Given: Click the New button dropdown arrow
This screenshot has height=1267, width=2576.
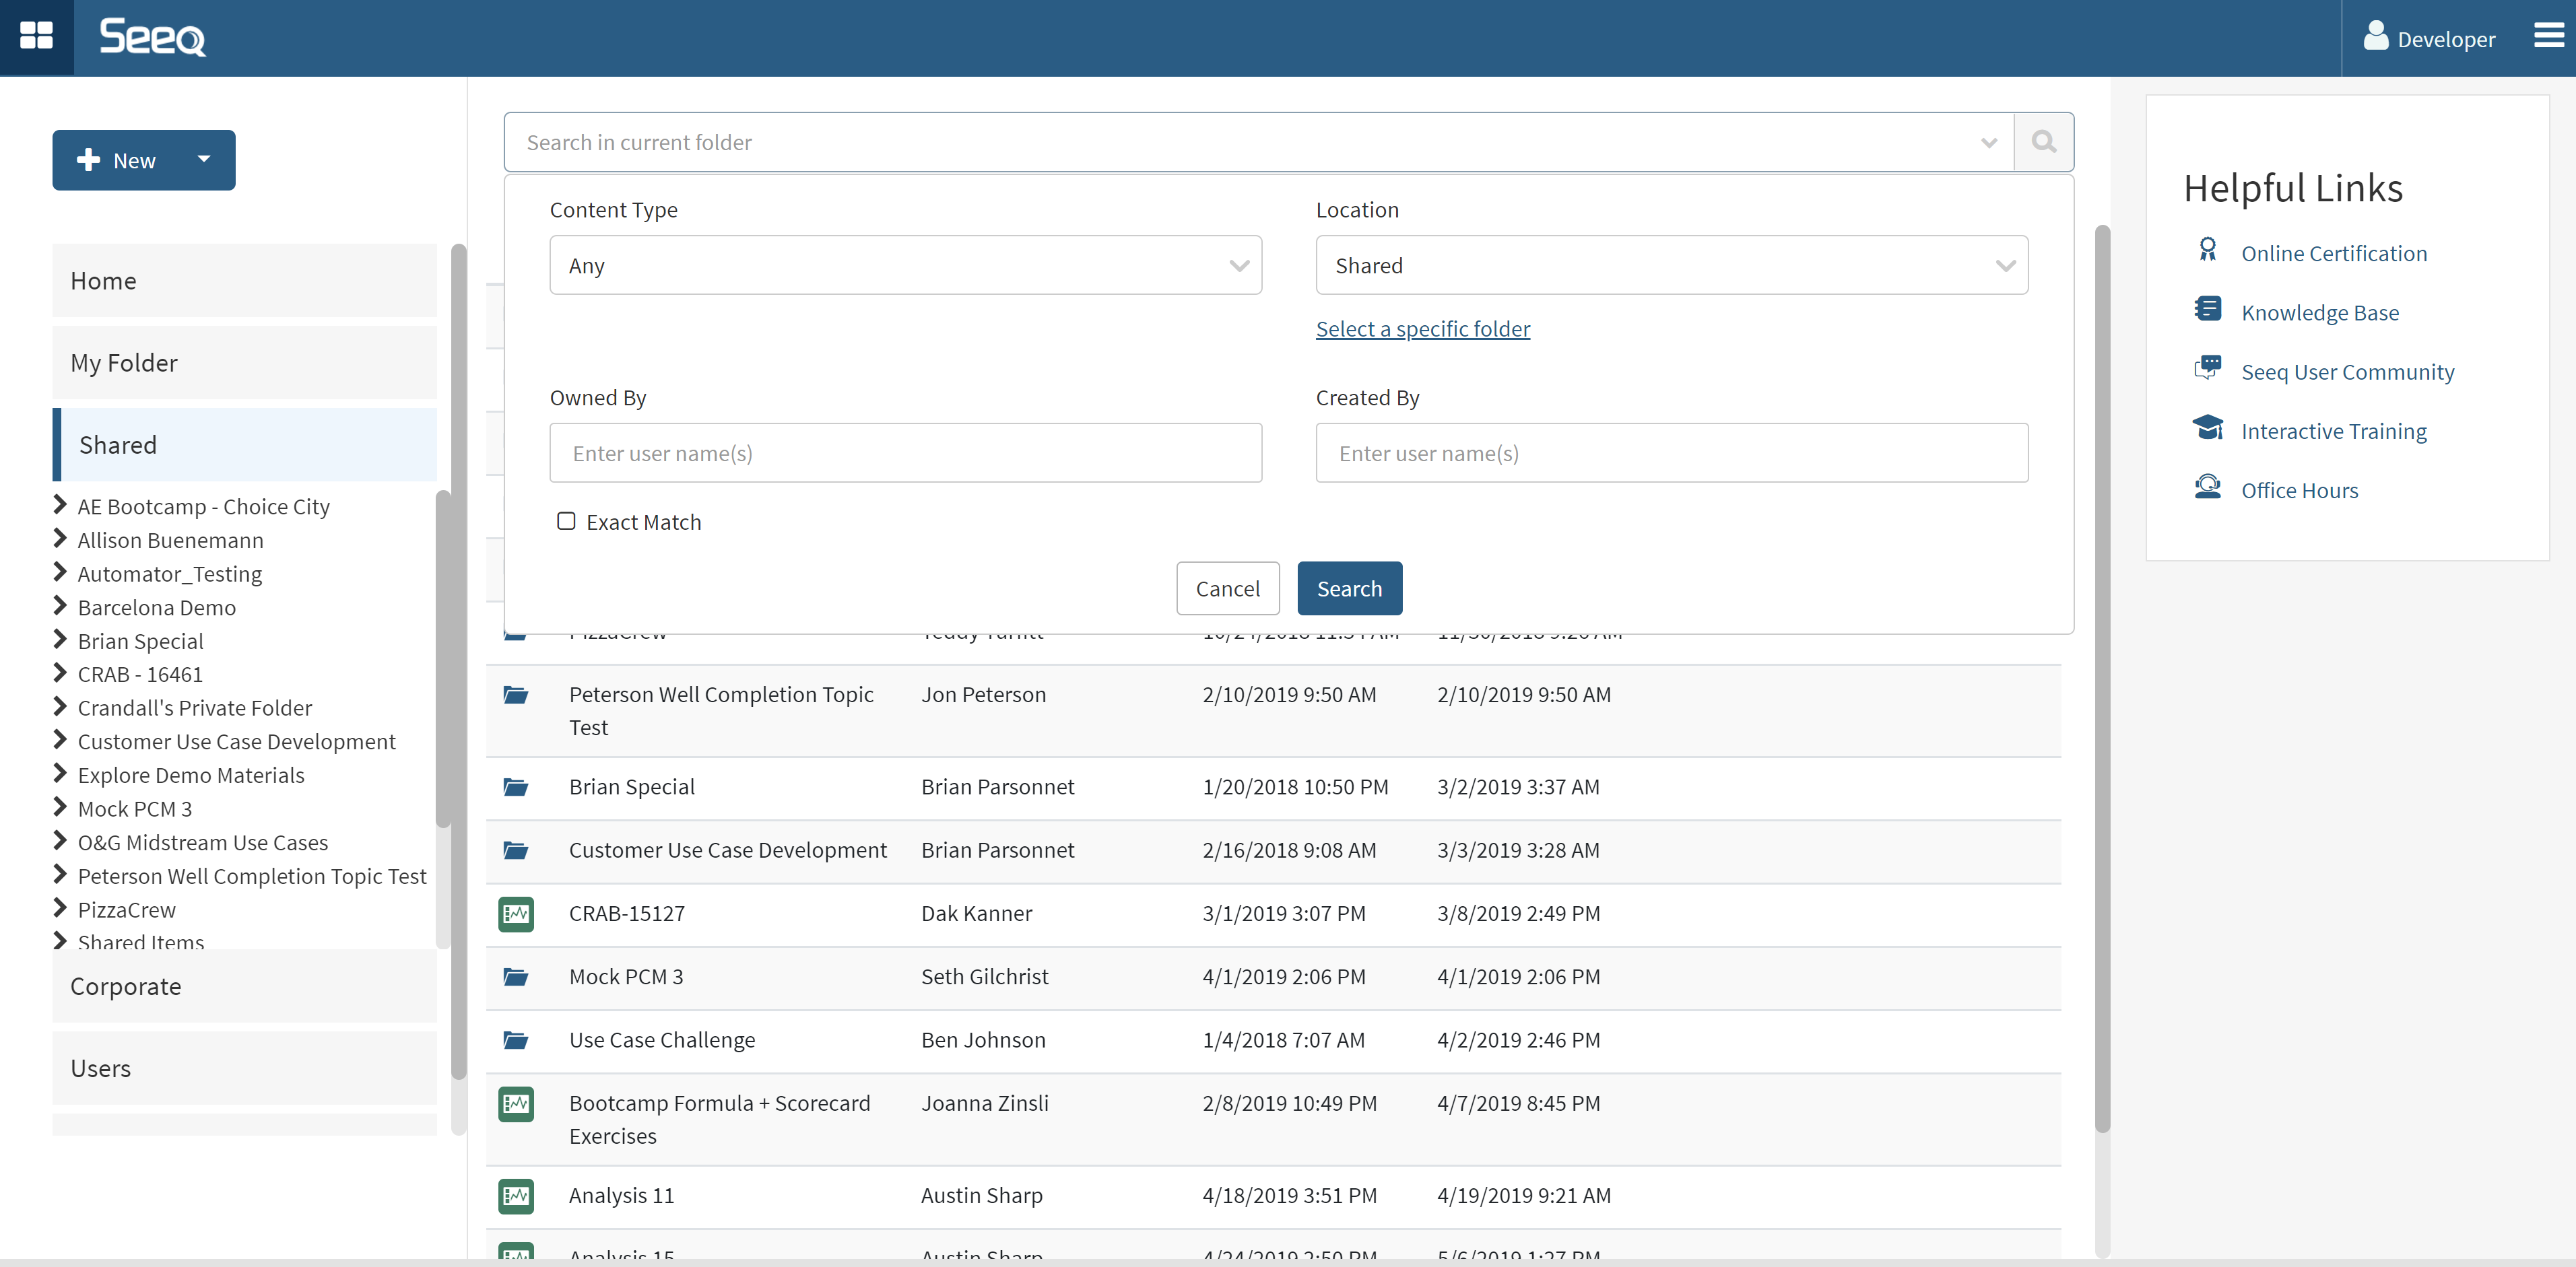Looking at the screenshot, I should click(x=204, y=159).
